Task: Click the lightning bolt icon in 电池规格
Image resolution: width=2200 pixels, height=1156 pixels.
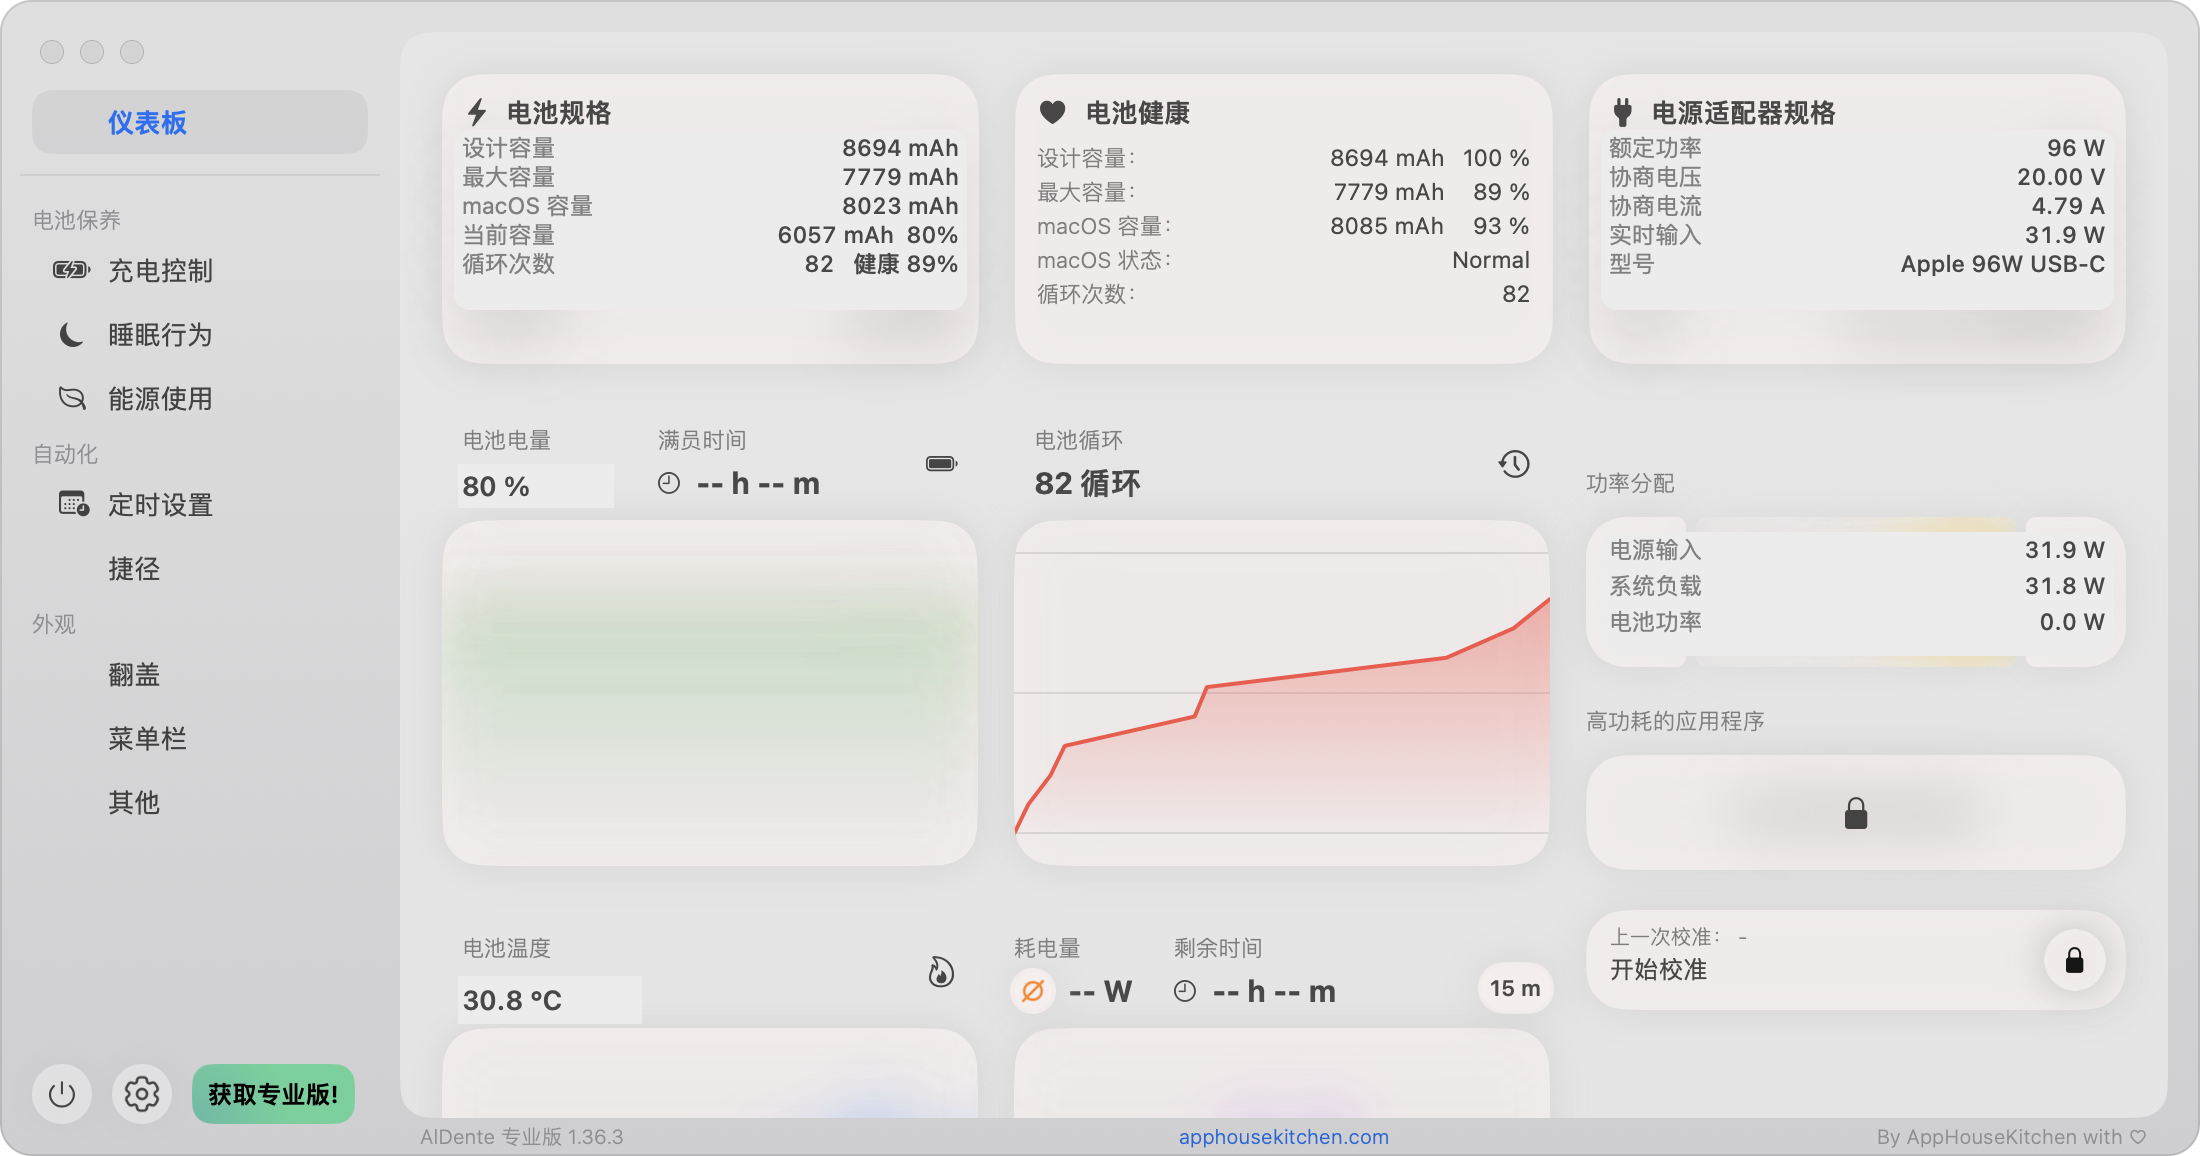Action: pos(478,112)
